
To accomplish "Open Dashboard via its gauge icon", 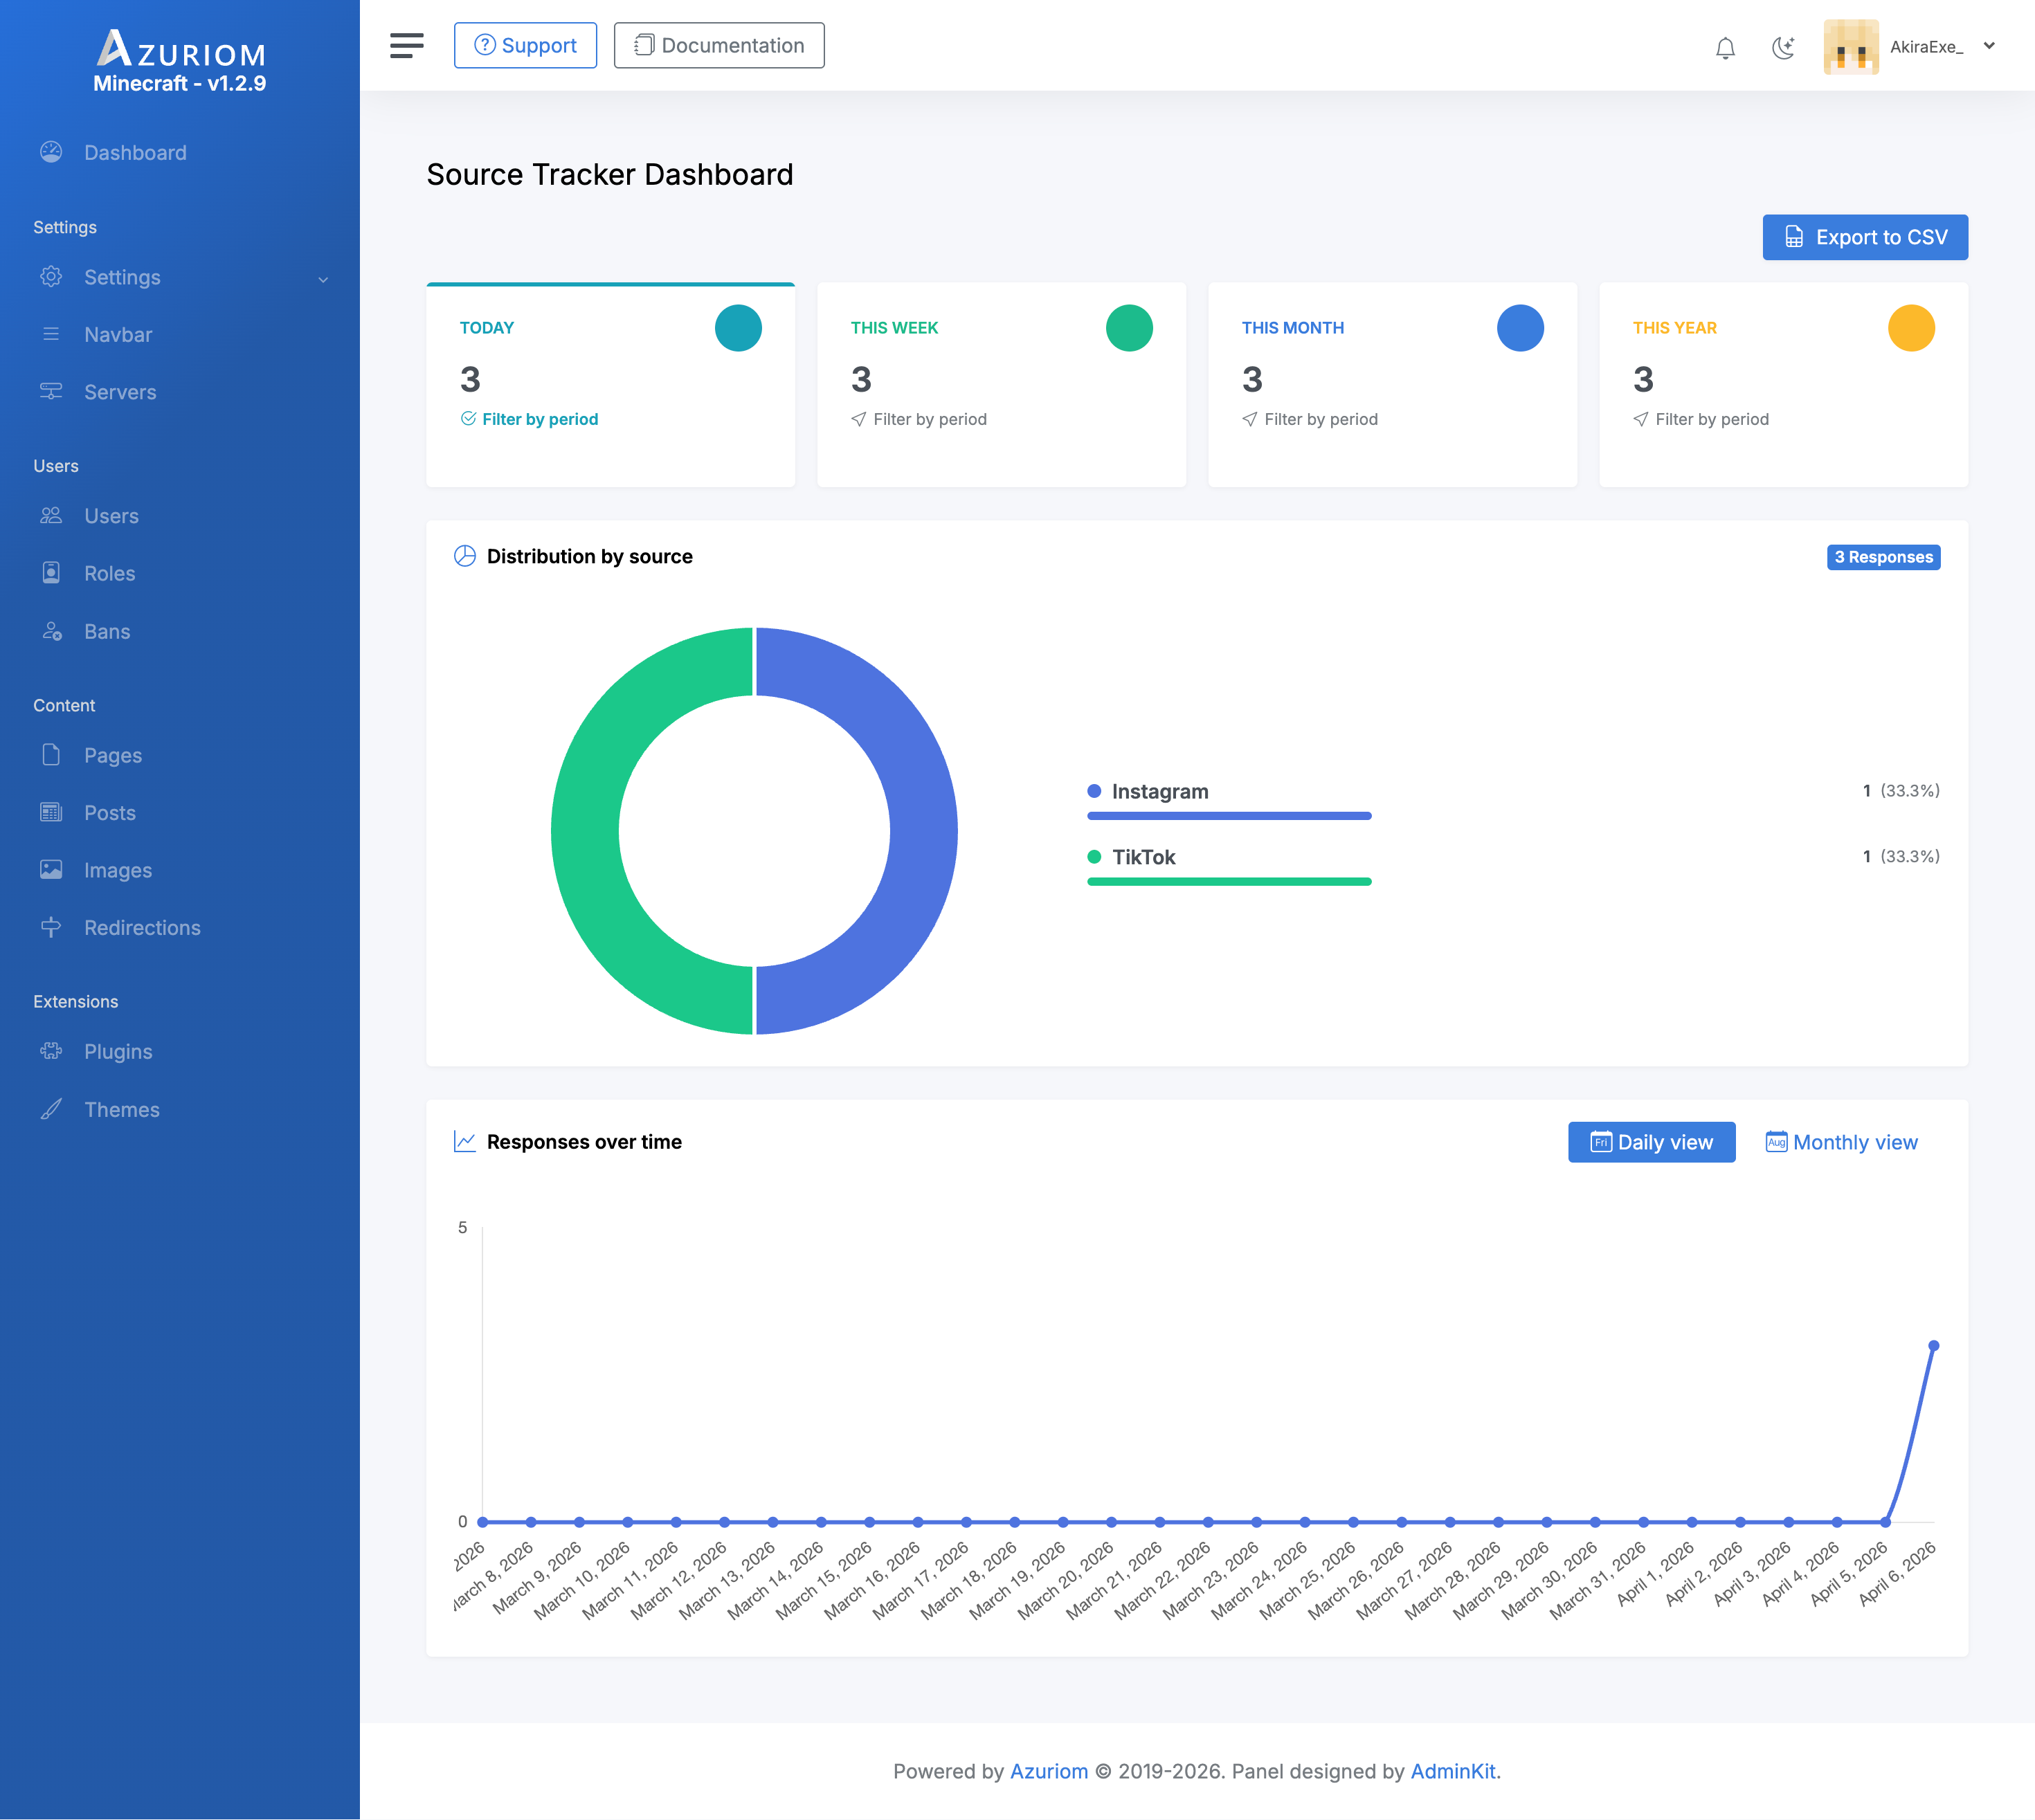I will click(51, 152).
